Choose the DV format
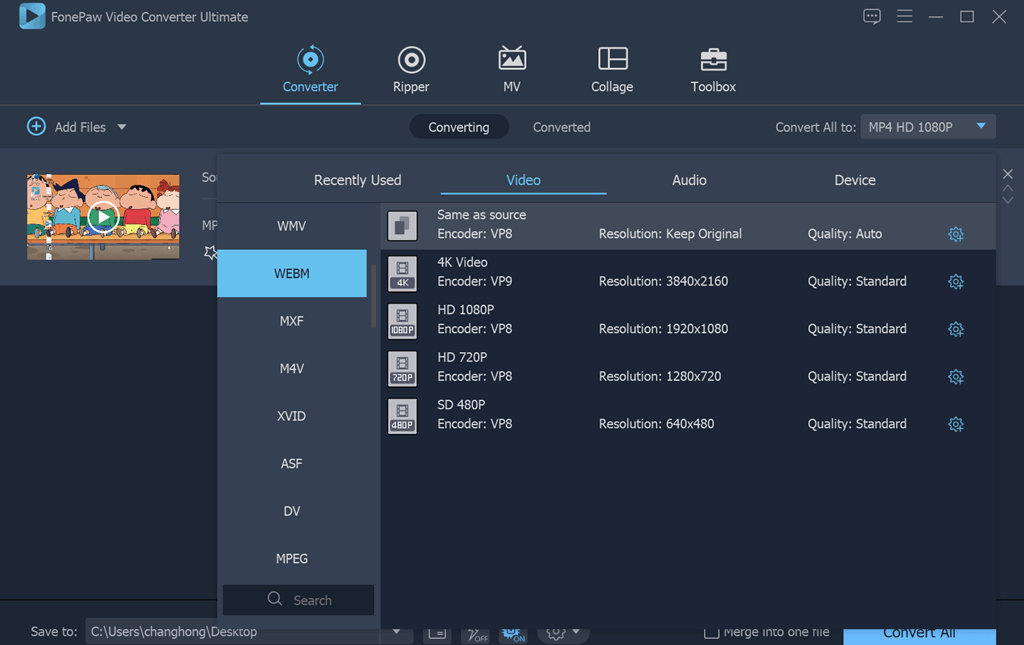This screenshot has width=1024, height=645. (x=291, y=511)
